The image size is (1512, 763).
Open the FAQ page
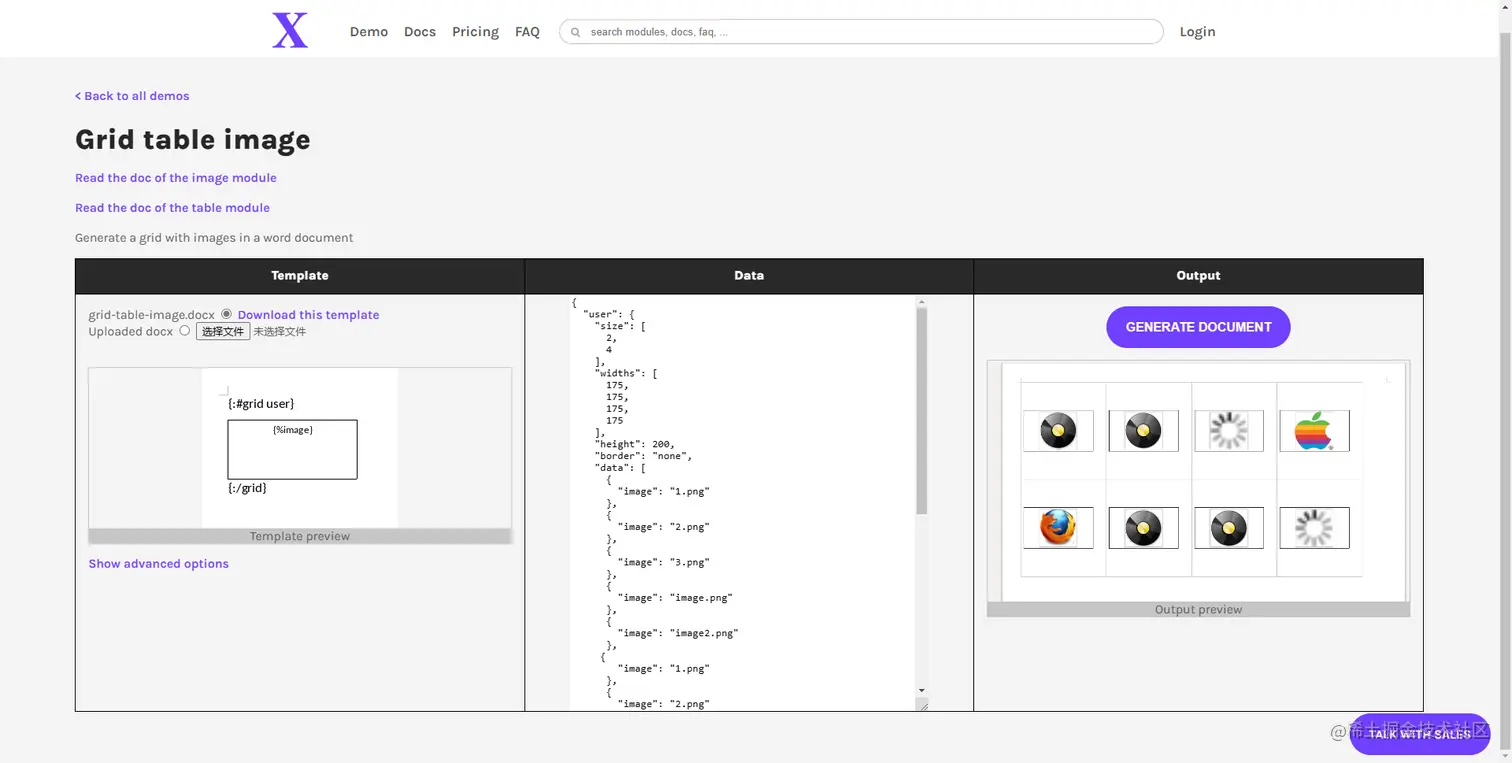pos(527,32)
